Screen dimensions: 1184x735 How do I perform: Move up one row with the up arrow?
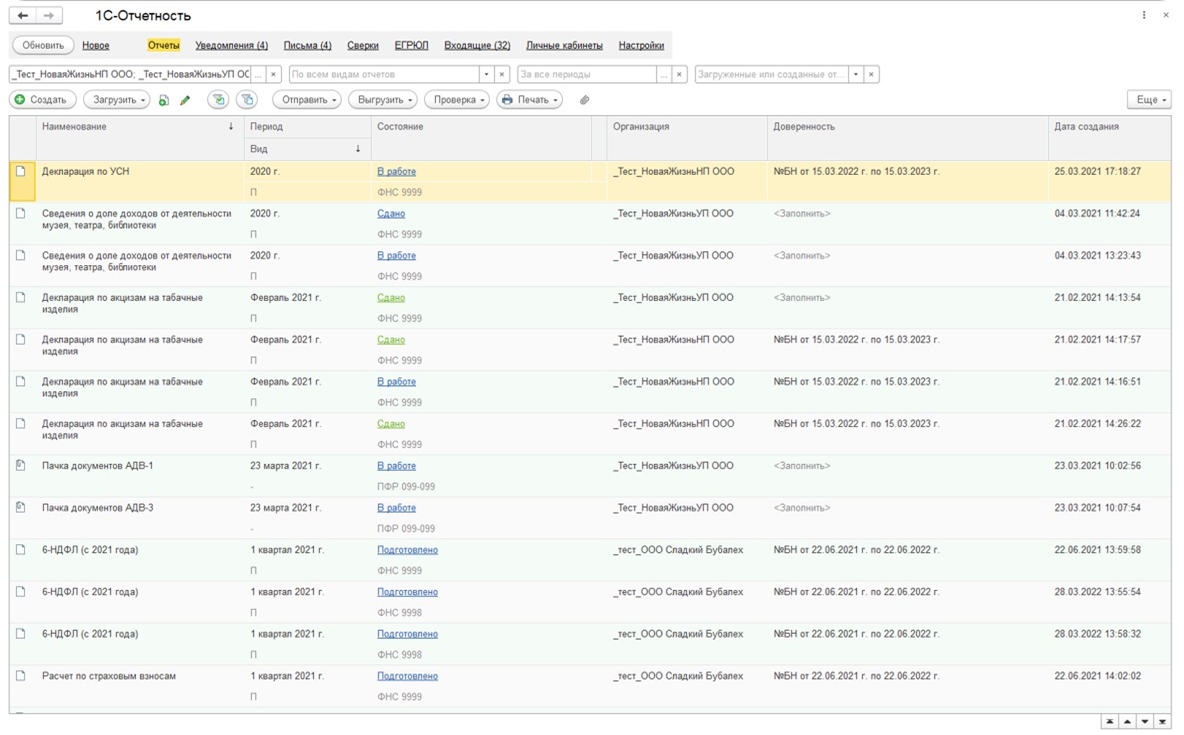[x=1127, y=722]
